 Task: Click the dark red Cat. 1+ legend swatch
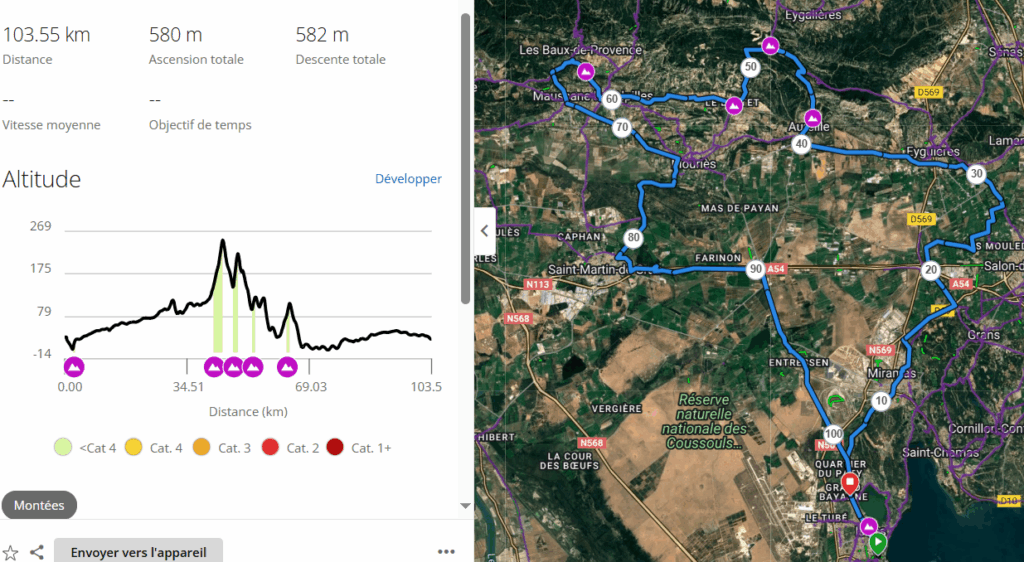click(x=334, y=448)
